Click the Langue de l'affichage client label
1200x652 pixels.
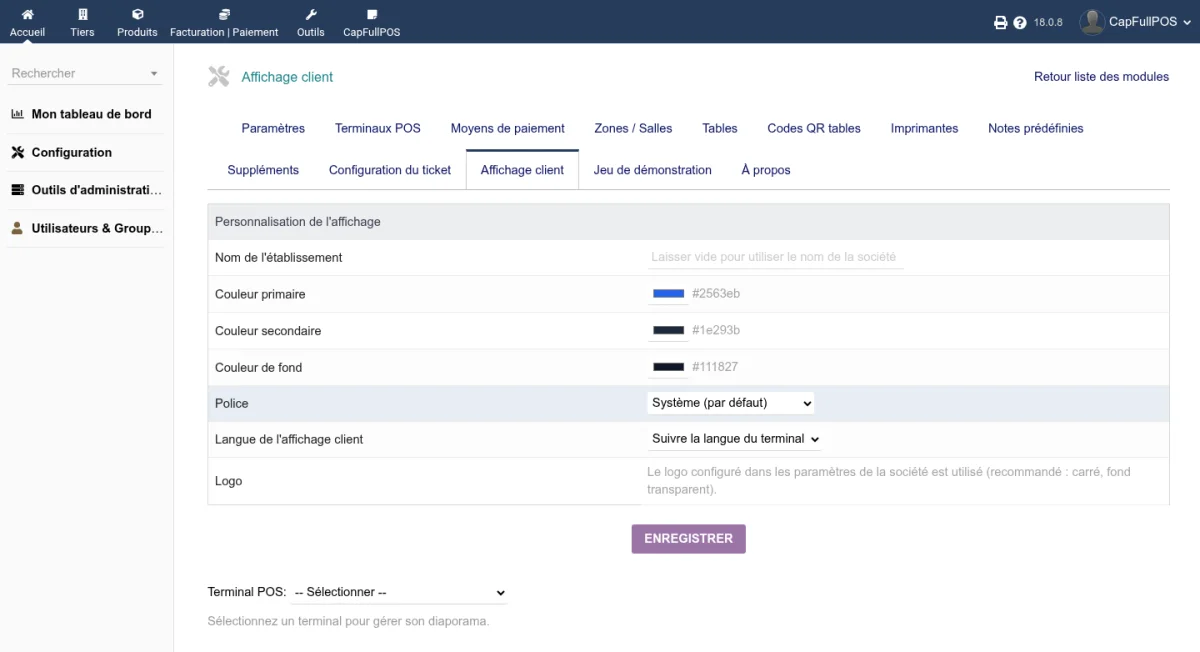289,439
